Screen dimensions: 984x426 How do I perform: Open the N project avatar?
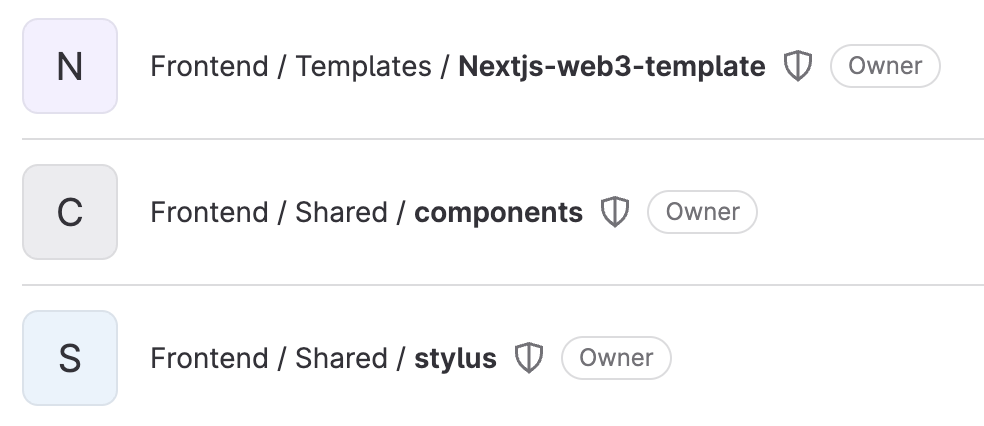70,66
